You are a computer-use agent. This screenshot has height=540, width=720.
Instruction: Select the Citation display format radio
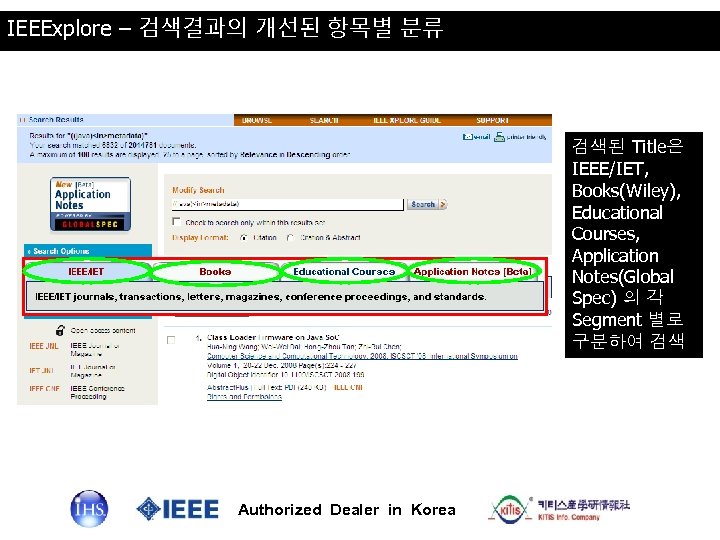[x=244, y=237]
